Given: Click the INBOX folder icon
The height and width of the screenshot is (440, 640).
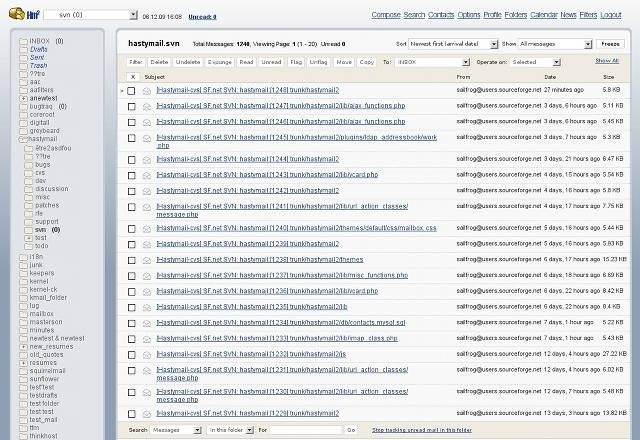Looking at the screenshot, I should click(x=23, y=41).
